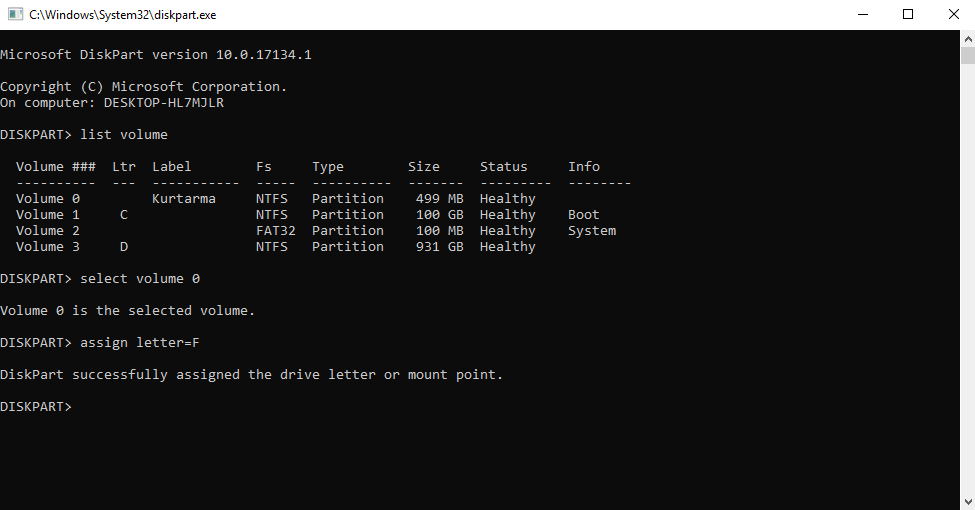The image size is (975, 510).
Task: Click the window title path text
Action: pos(122,15)
